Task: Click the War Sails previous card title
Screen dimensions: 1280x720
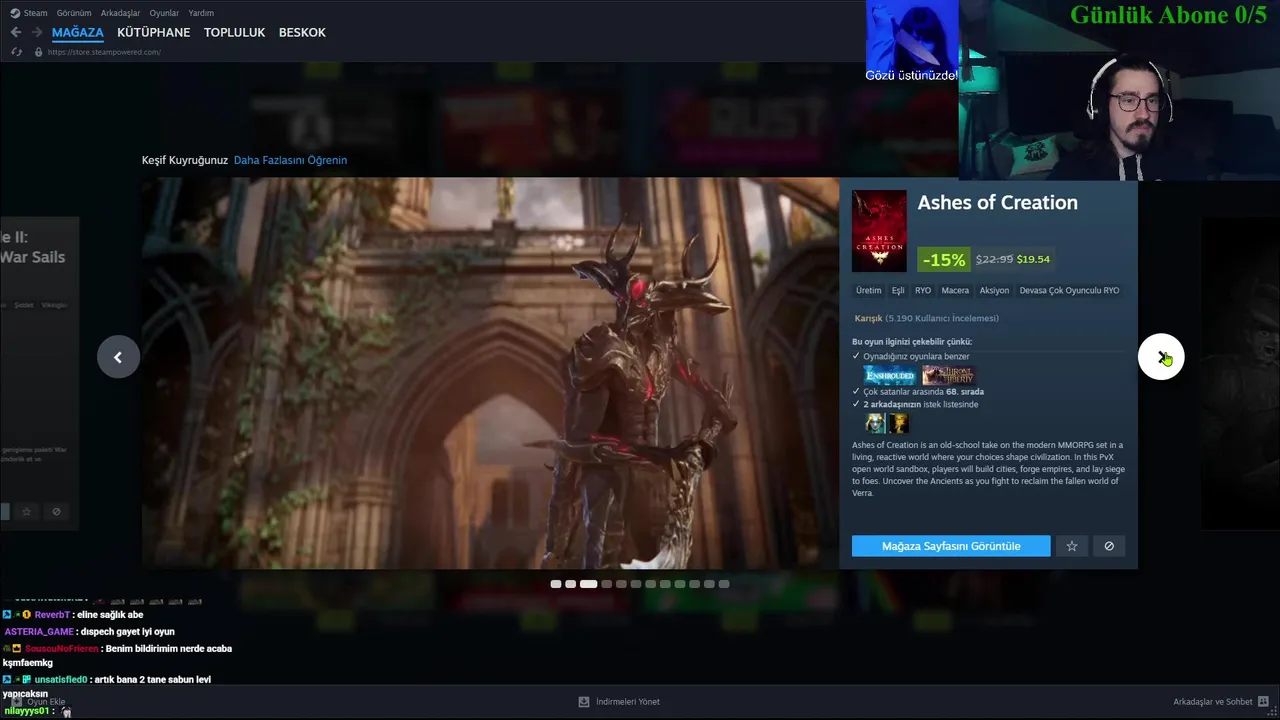Action: tap(33, 247)
